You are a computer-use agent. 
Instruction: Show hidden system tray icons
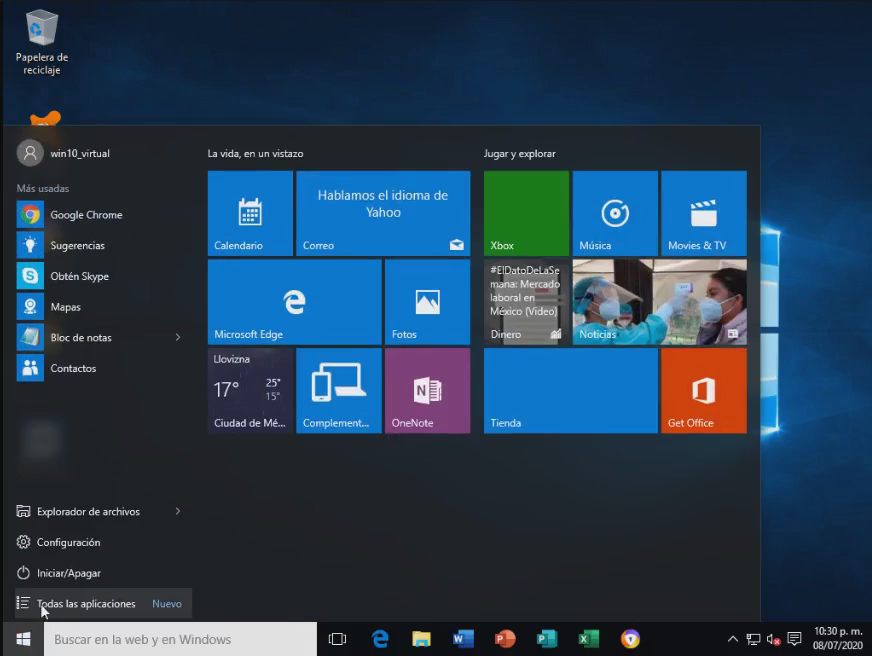[x=733, y=639]
